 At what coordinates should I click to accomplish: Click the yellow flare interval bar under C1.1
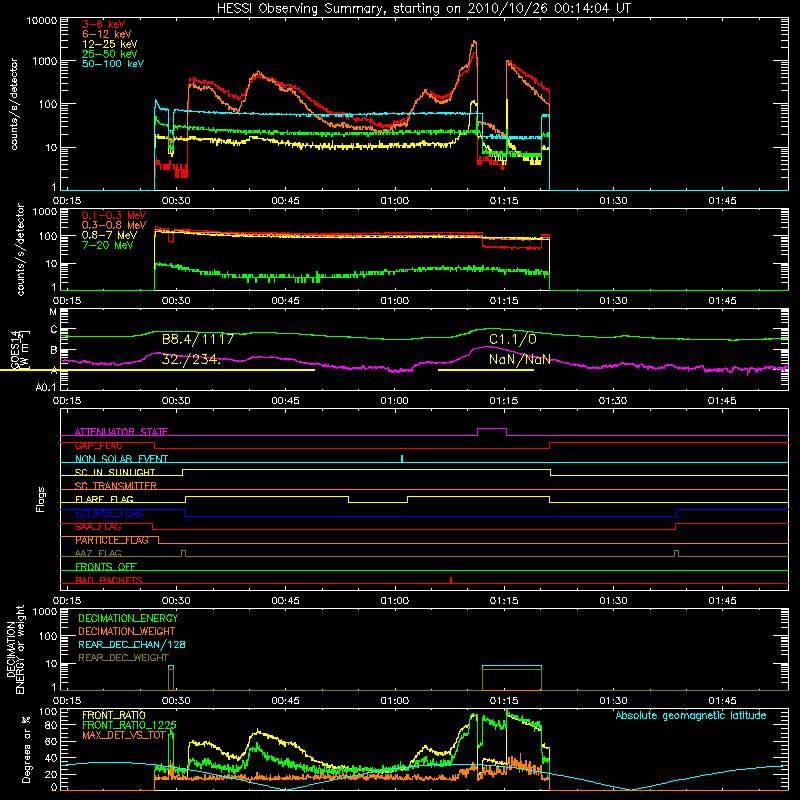[486, 370]
